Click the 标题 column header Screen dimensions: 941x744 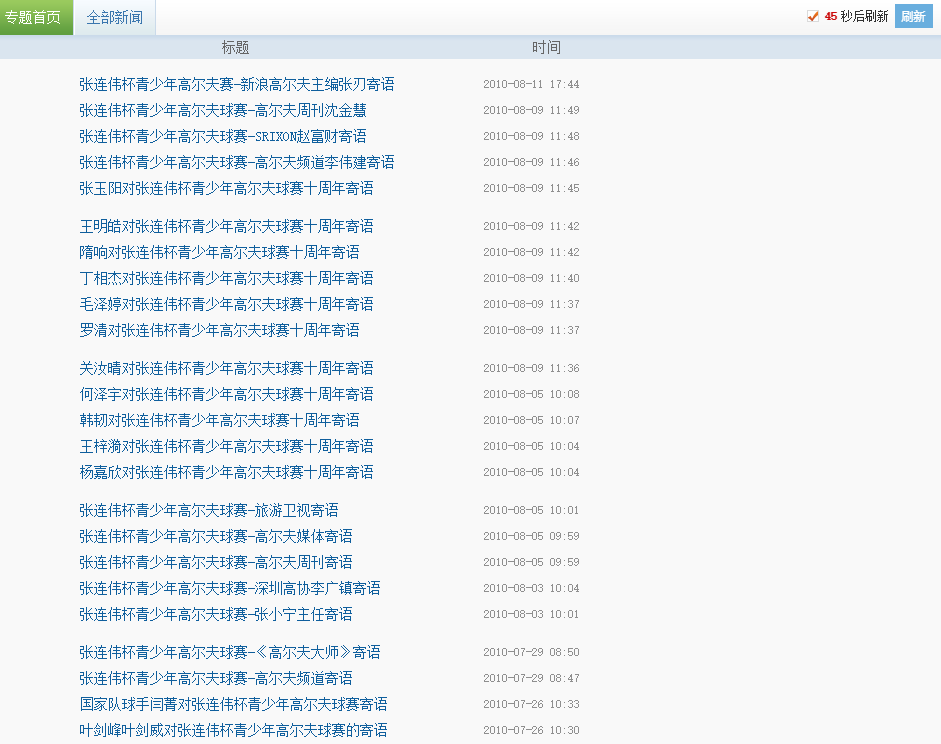tap(235, 47)
